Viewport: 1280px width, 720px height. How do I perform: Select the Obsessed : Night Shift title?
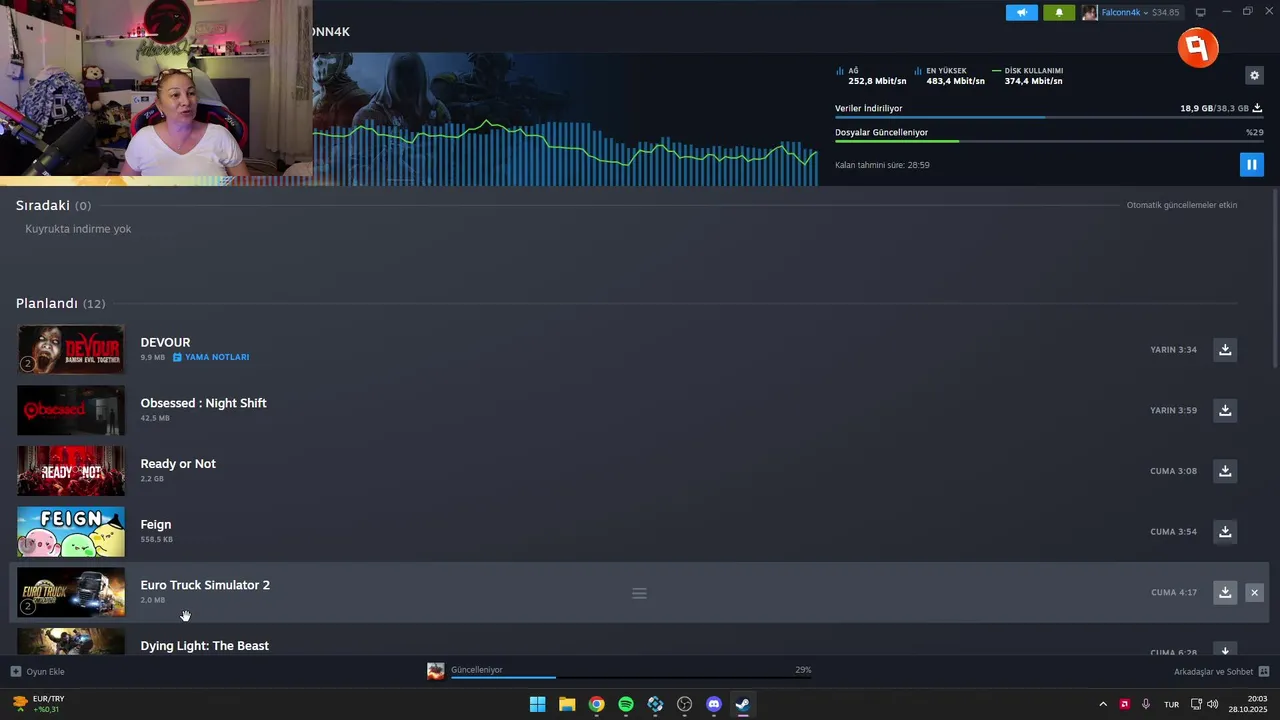(203, 403)
